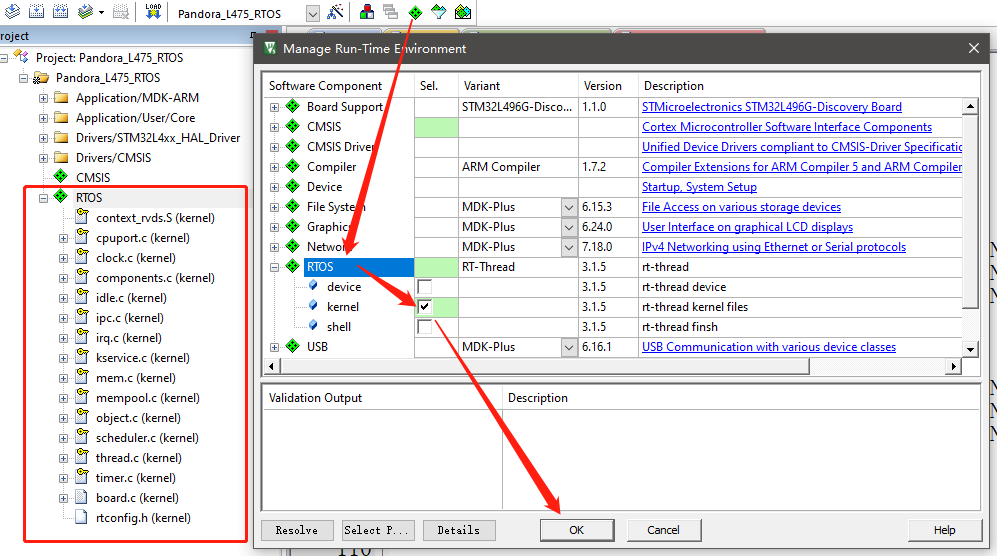This screenshot has height=556, width=997.
Task: Open the File System variant dropdown
Action: pos(569,207)
